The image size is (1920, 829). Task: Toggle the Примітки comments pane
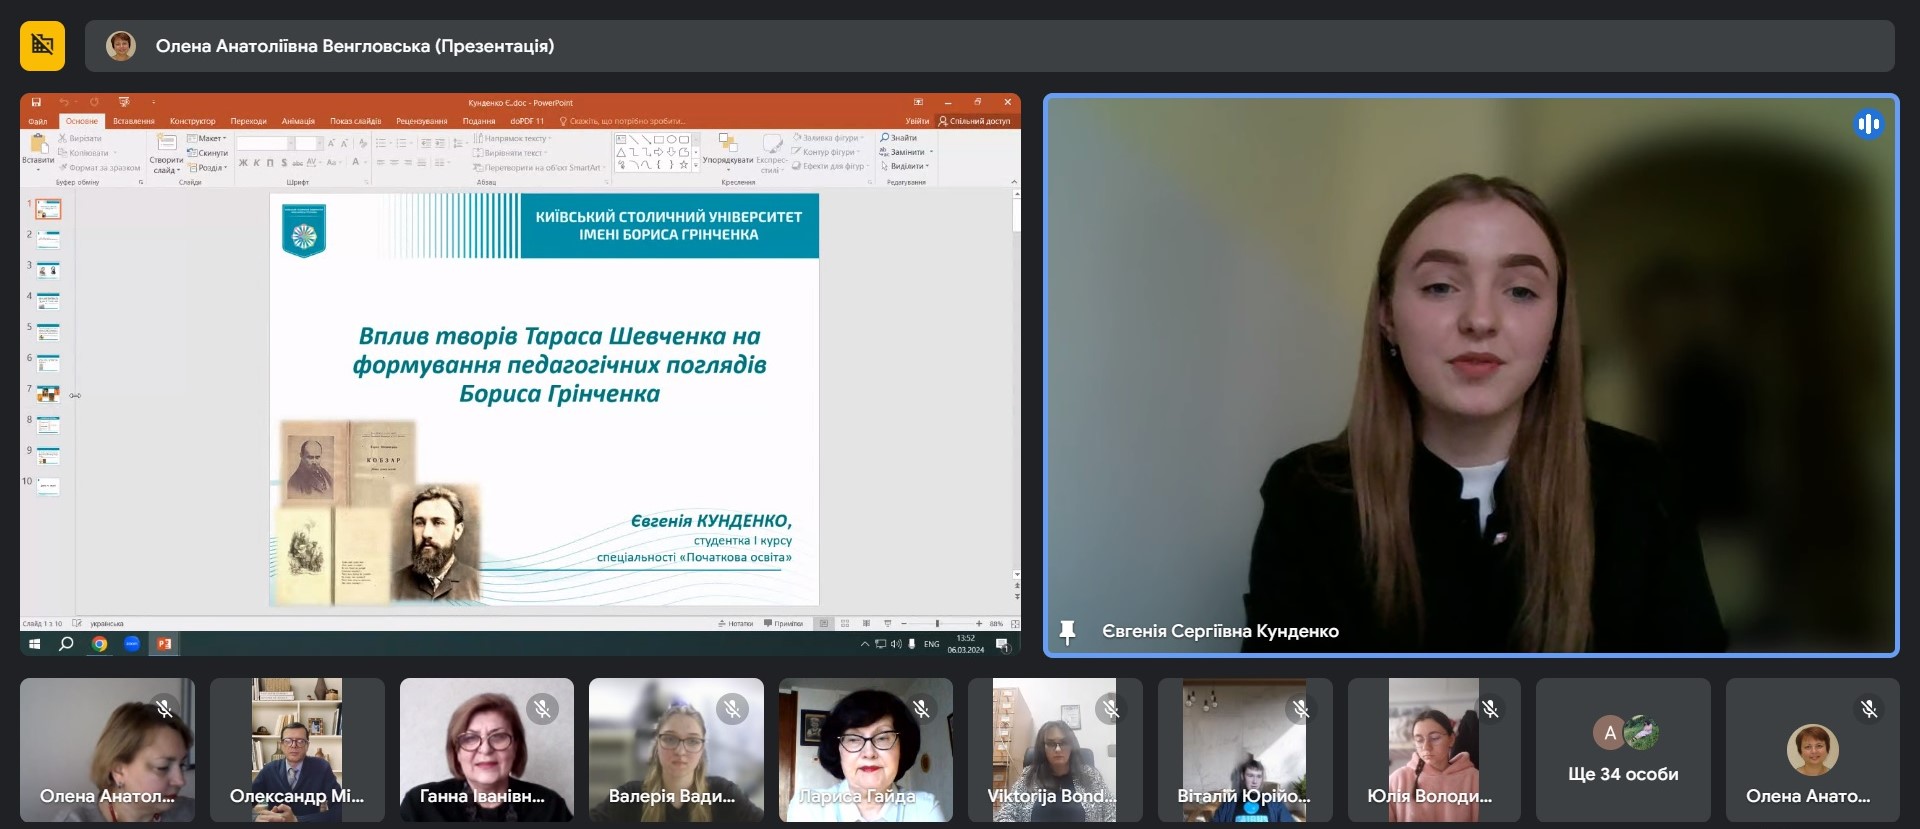[x=783, y=623]
